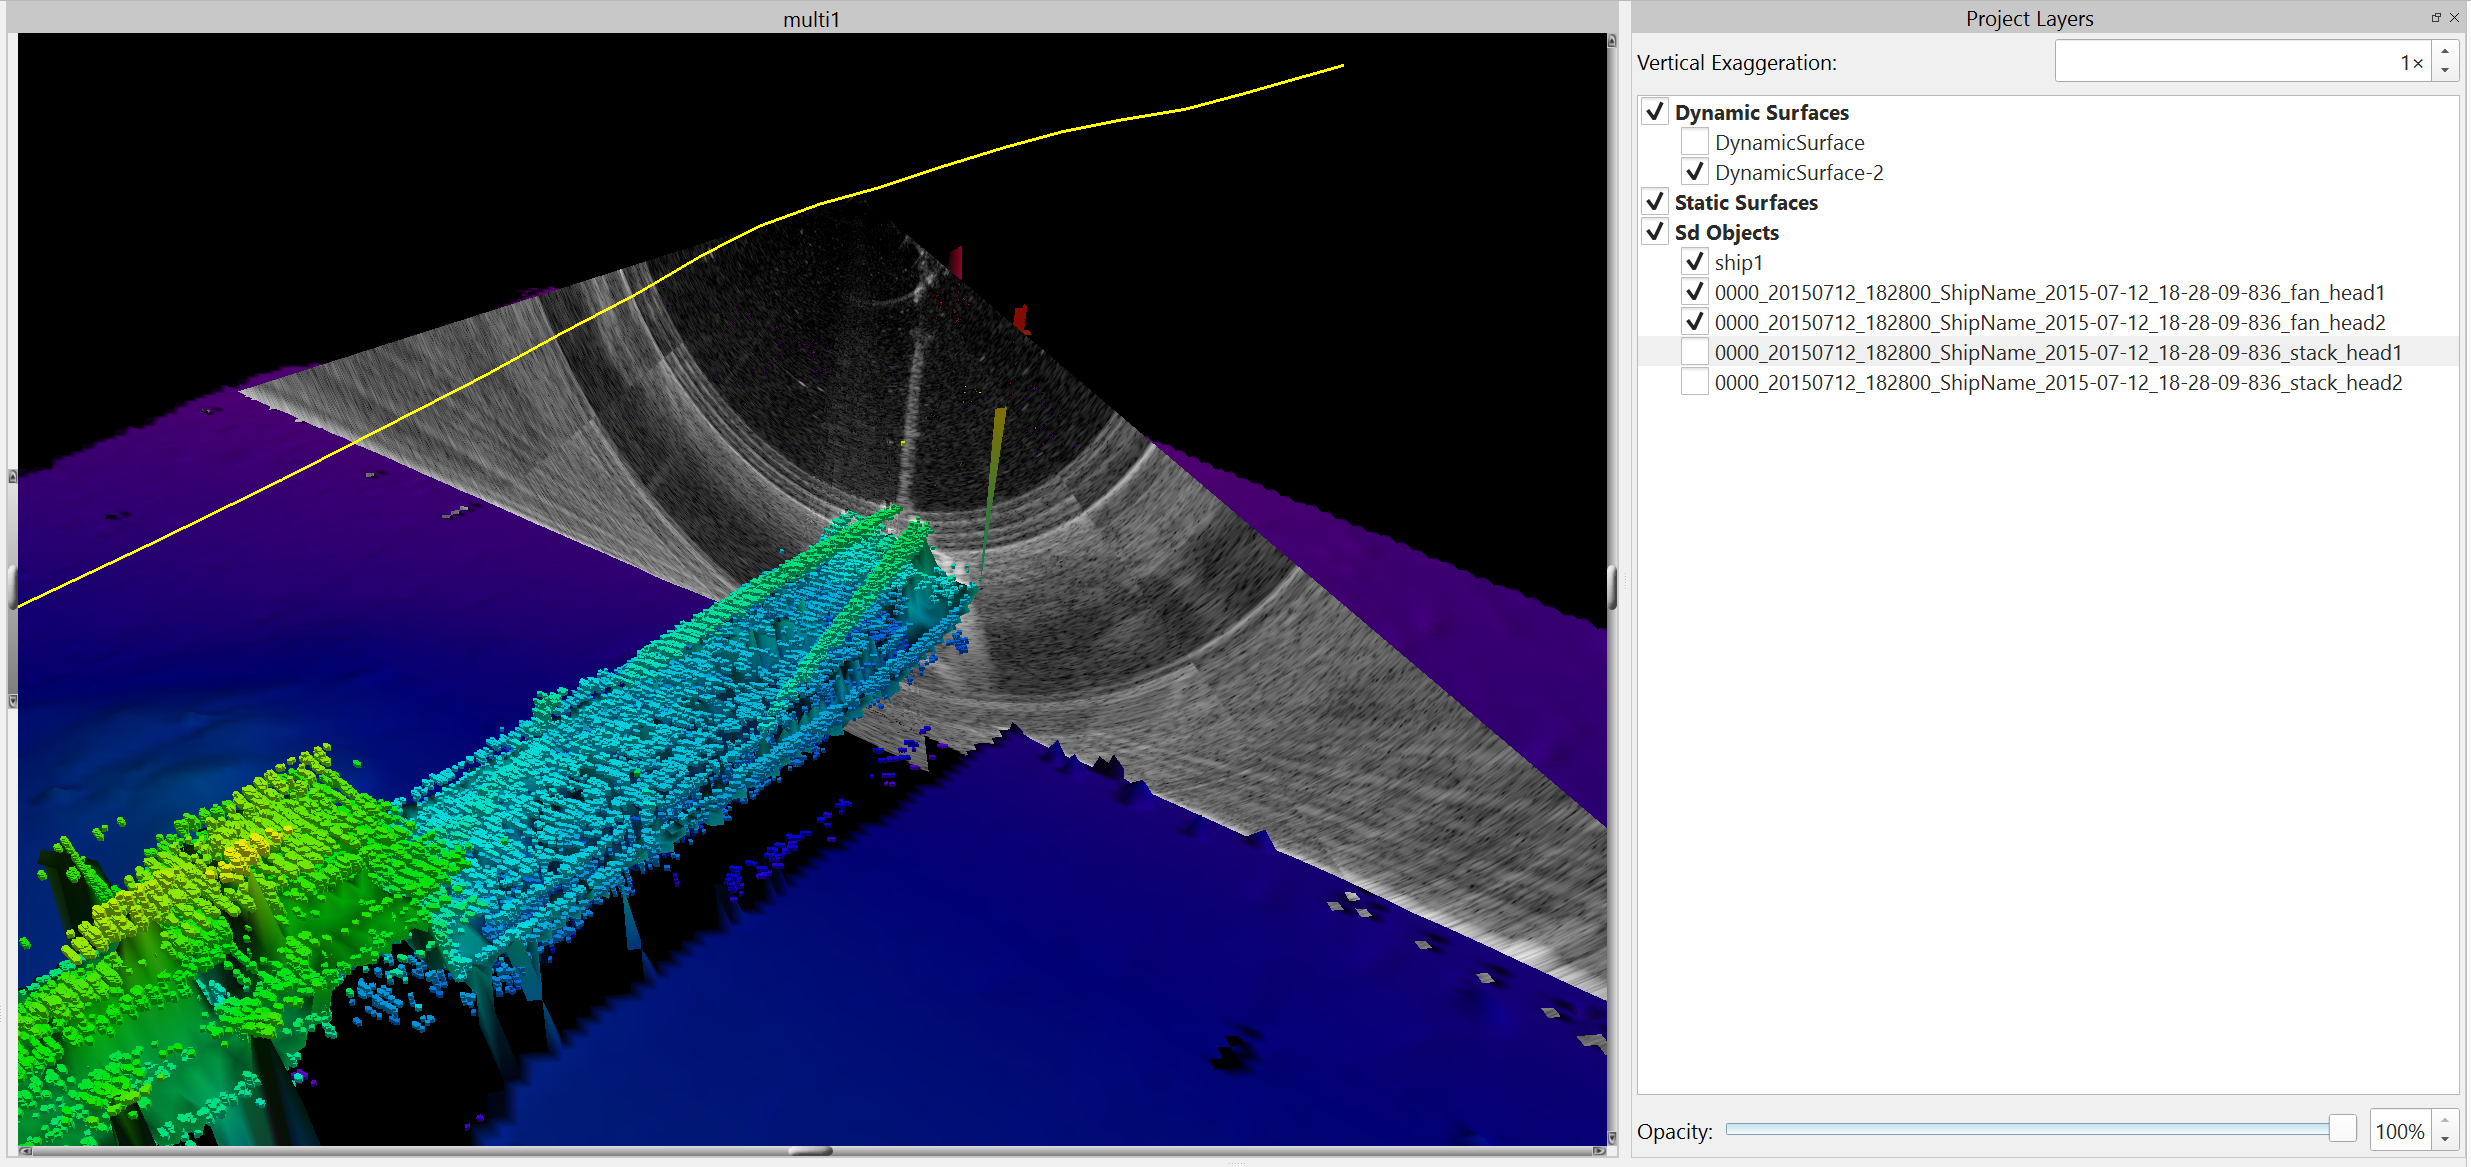Toggle the Sd Objects group checkbox
This screenshot has width=2471, height=1167.
[x=1655, y=232]
